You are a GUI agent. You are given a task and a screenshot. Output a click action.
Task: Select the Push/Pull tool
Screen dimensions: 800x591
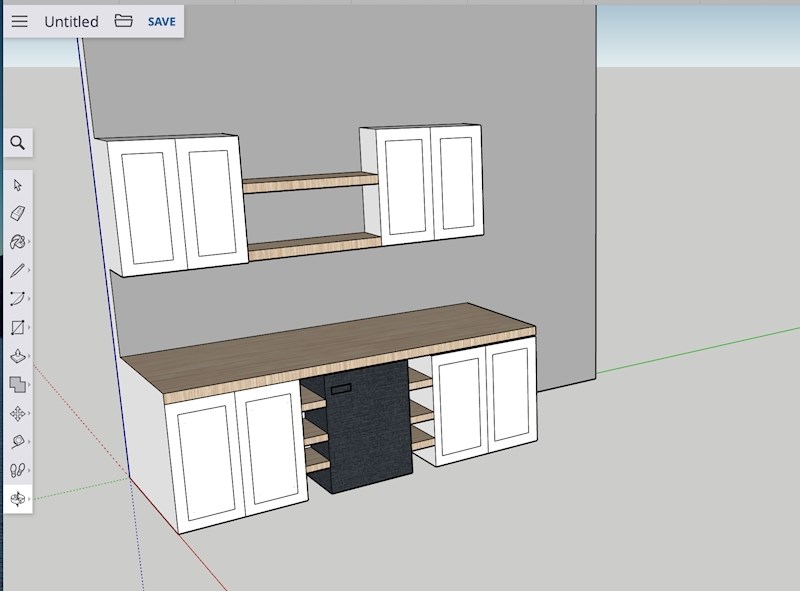point(17,356)
